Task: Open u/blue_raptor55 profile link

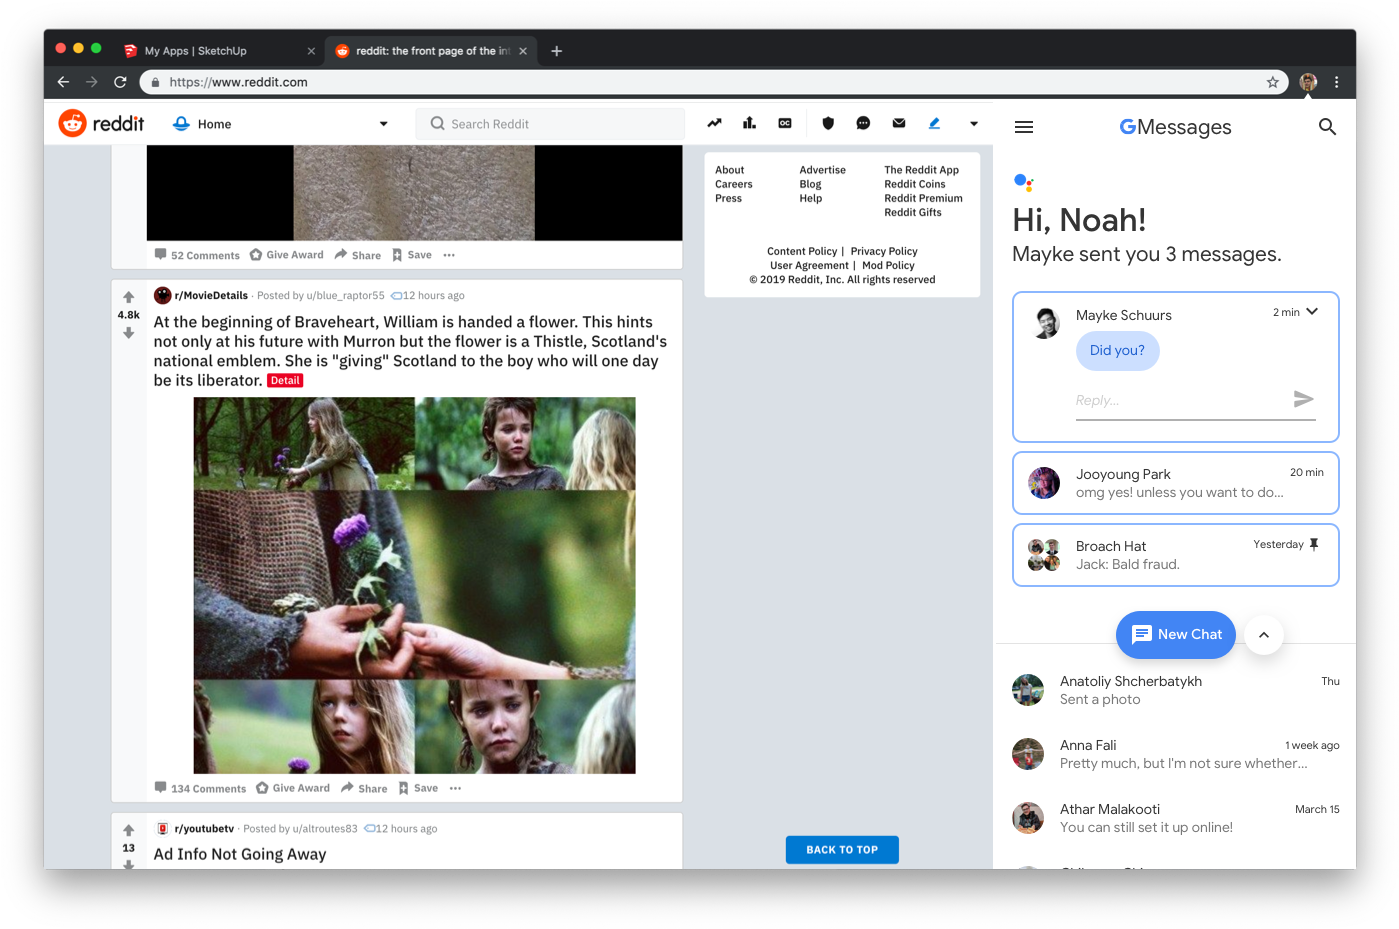Action: coord(345,295)
